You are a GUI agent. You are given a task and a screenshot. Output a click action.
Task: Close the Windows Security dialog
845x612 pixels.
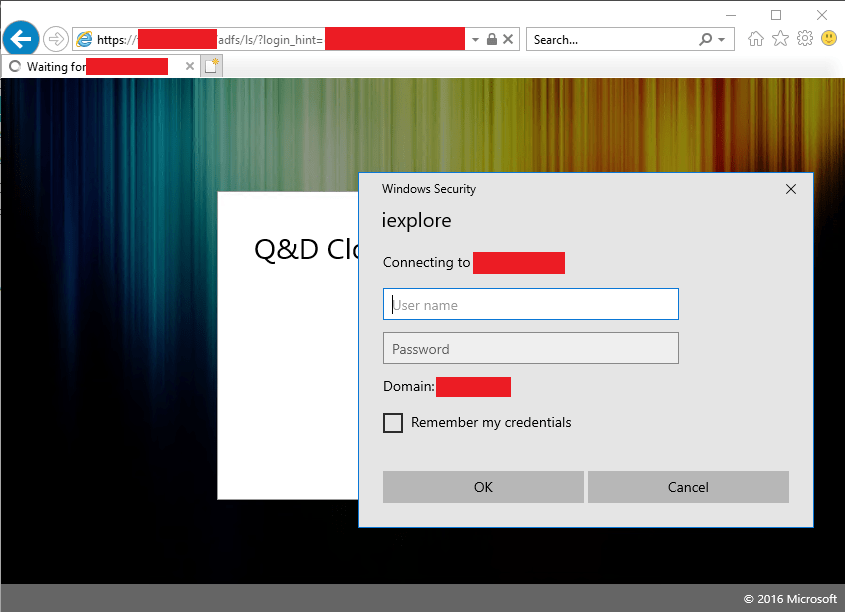791,189
